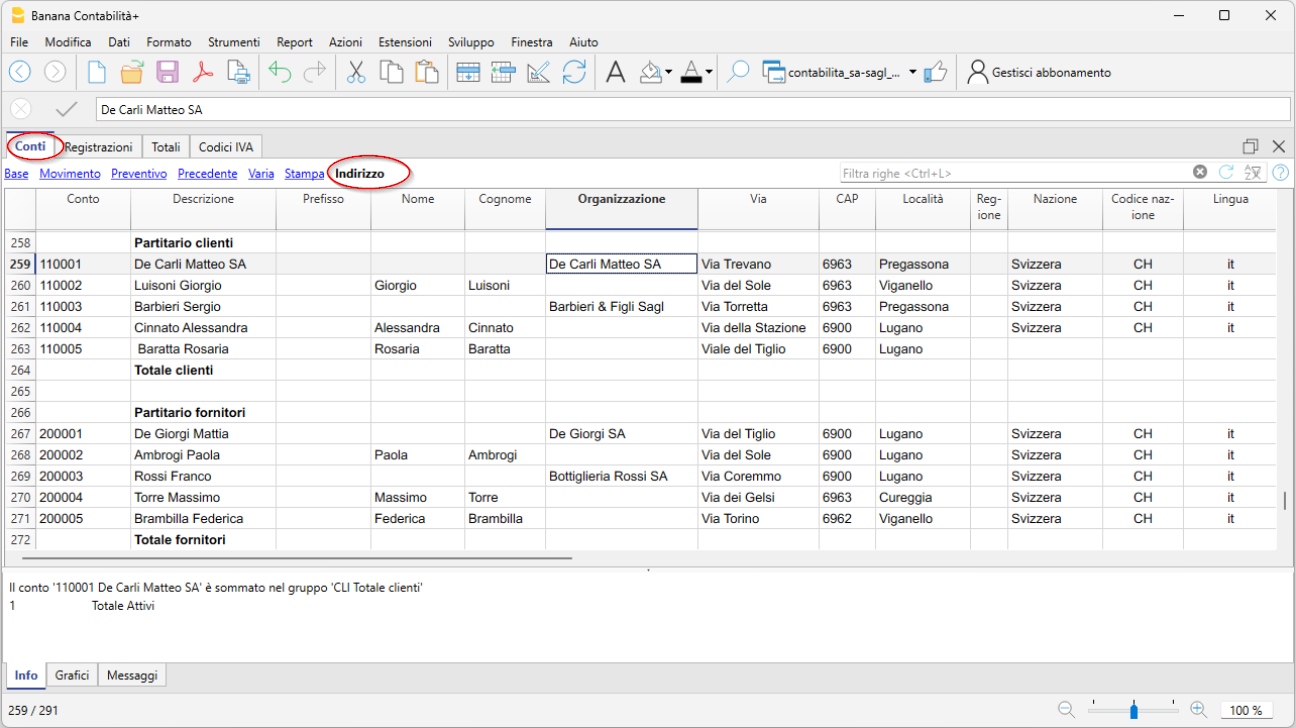The height and width of the screenshot is (728, 1296).
Task: Open a file with the folder icon
Action: [132, 72]
